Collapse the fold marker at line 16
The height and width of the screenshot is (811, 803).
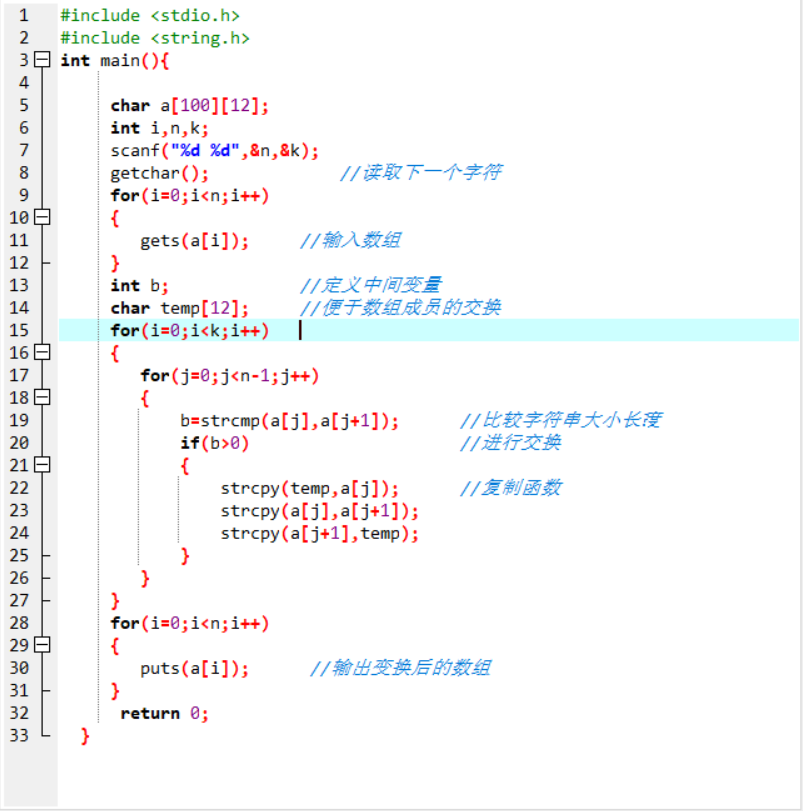tap(42, 352)
